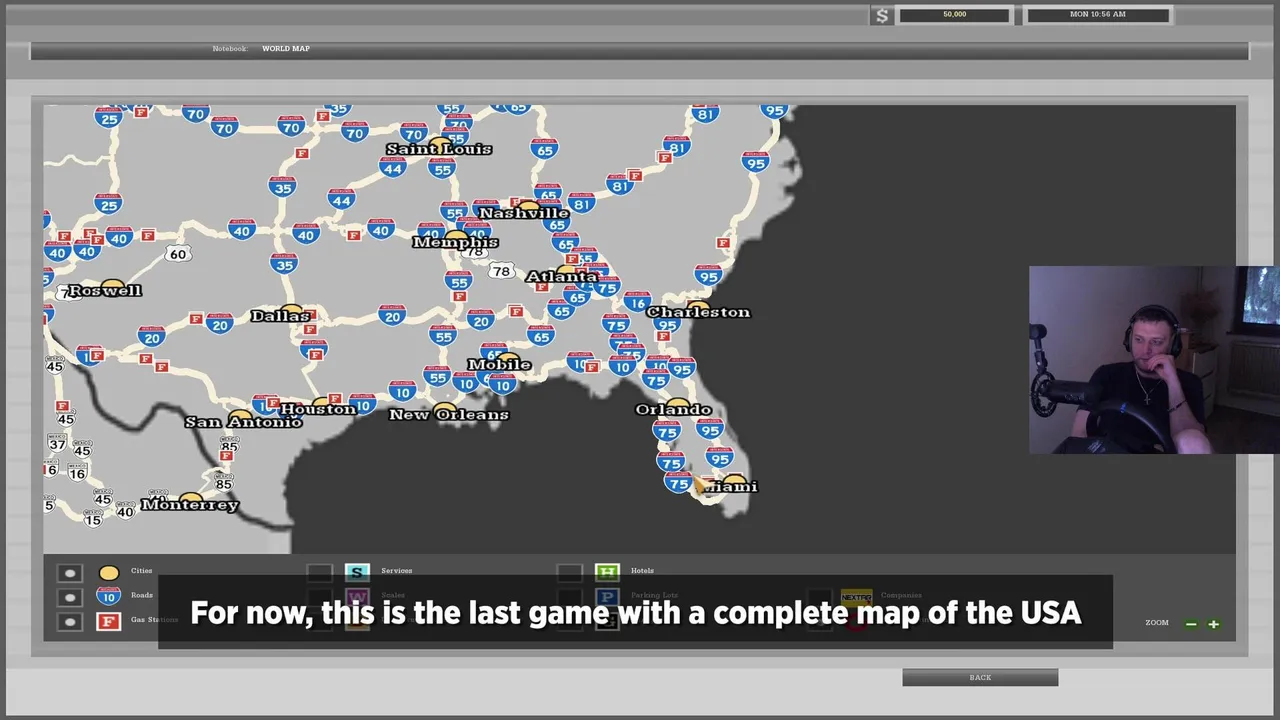Image resolution: width=1280 pixels, height=720 pixels.
Task: Toggle Roads visibility on the map
Action: pos(69,597)
